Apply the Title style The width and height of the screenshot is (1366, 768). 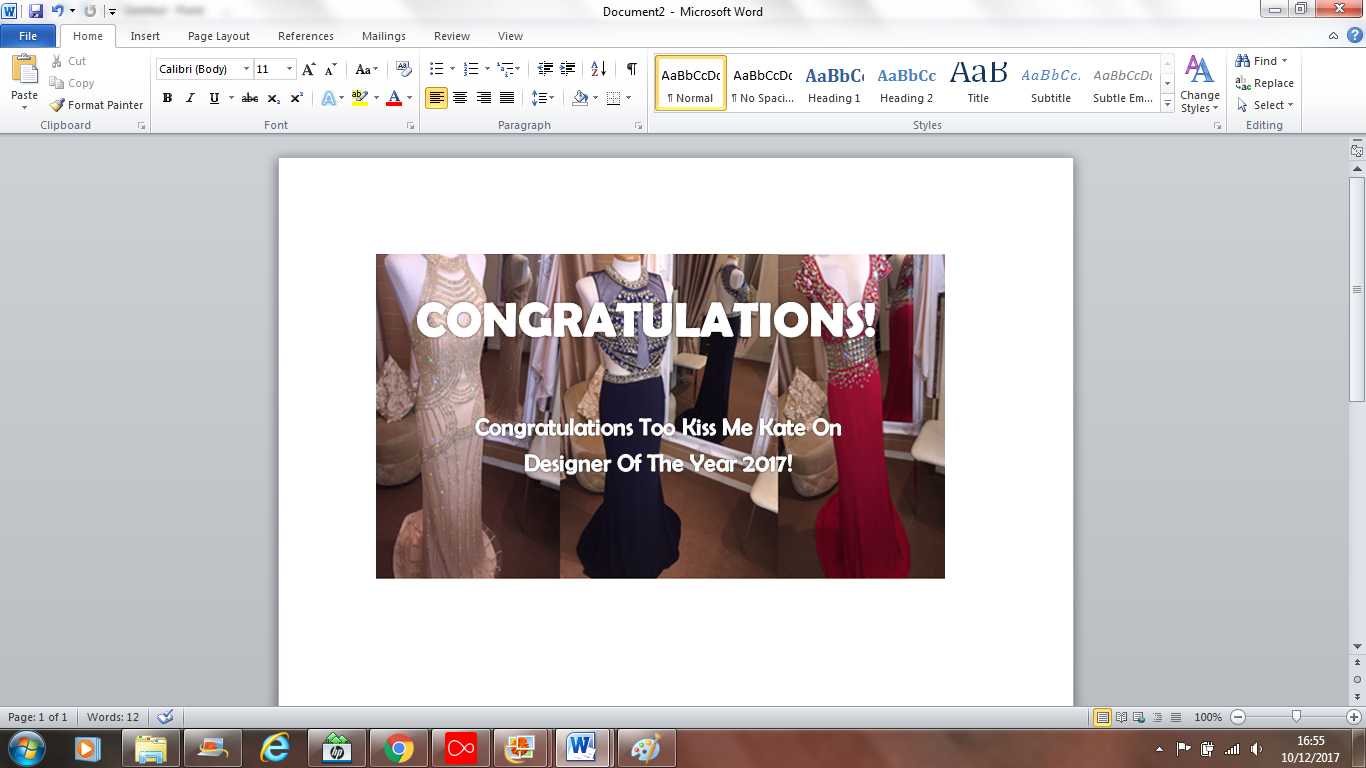[978, 84]
